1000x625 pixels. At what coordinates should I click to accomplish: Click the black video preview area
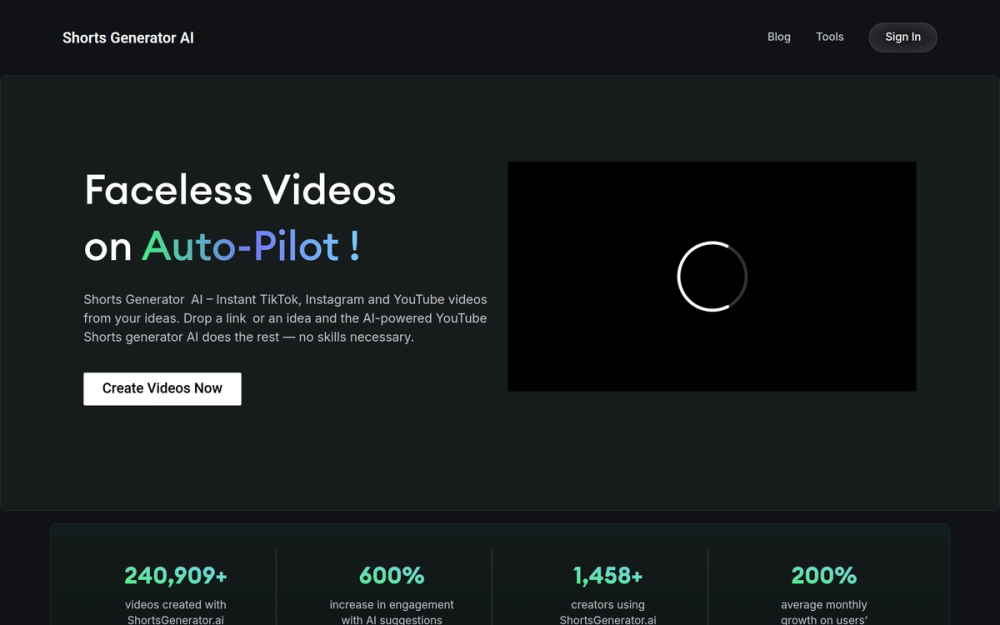click(712, 276)
